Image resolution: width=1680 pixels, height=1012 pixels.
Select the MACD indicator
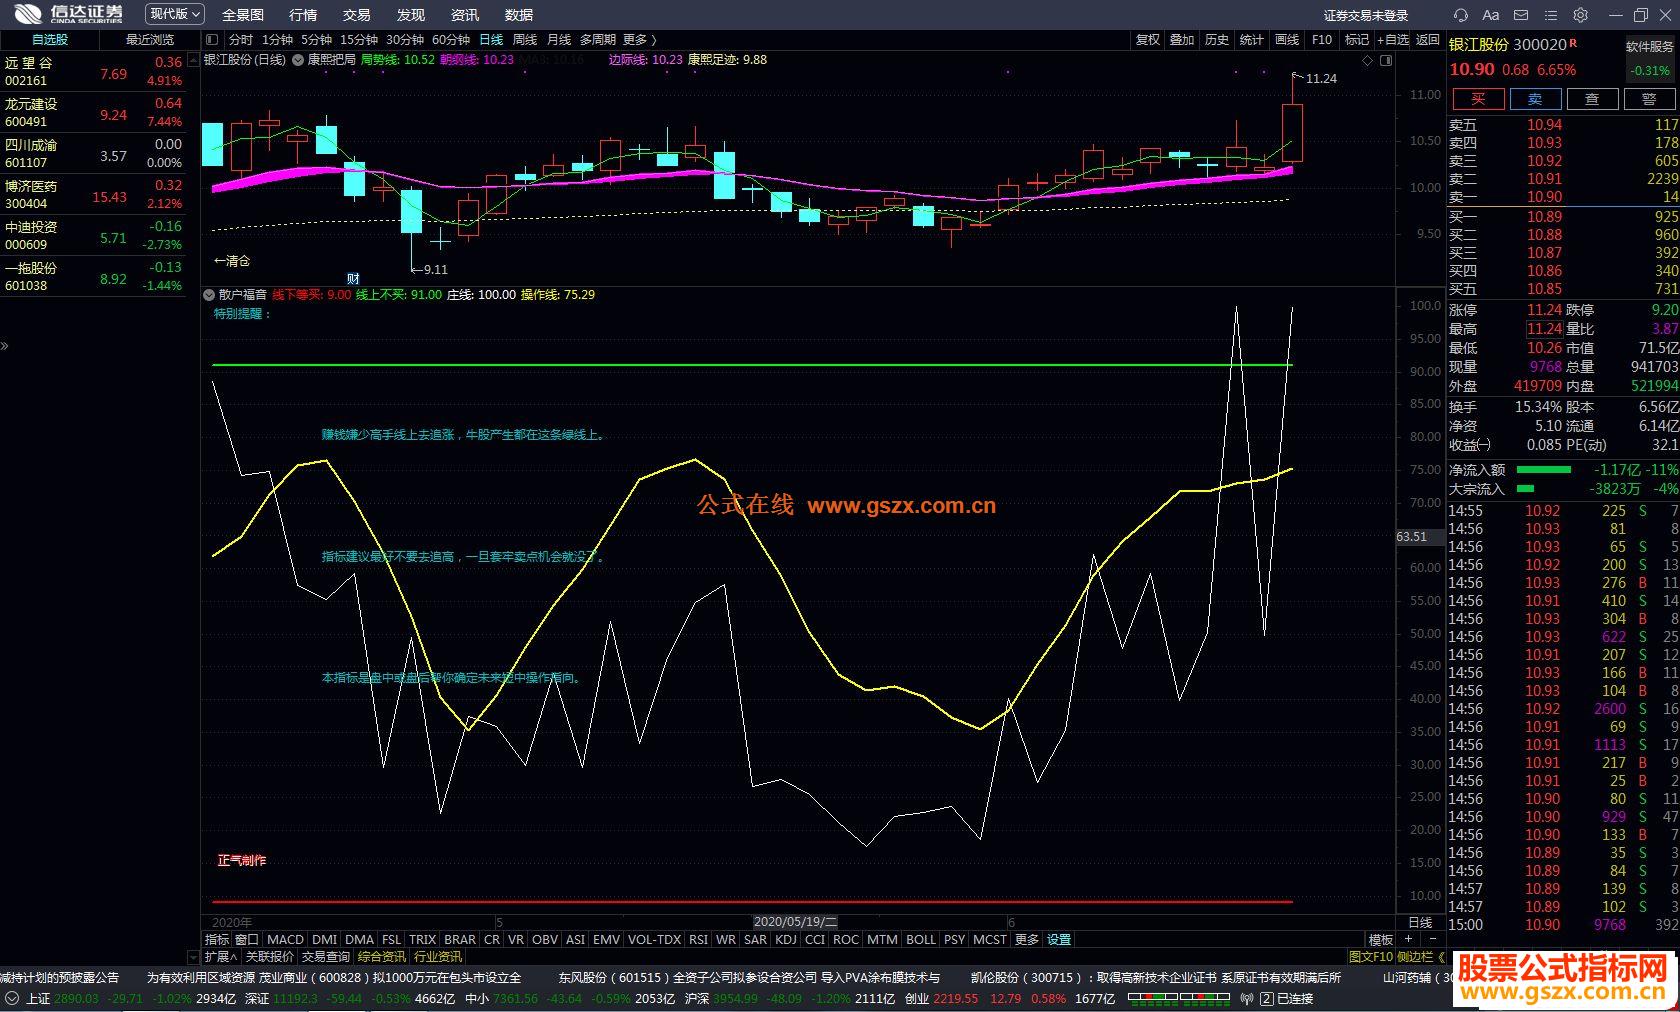(x=285, y=939)
